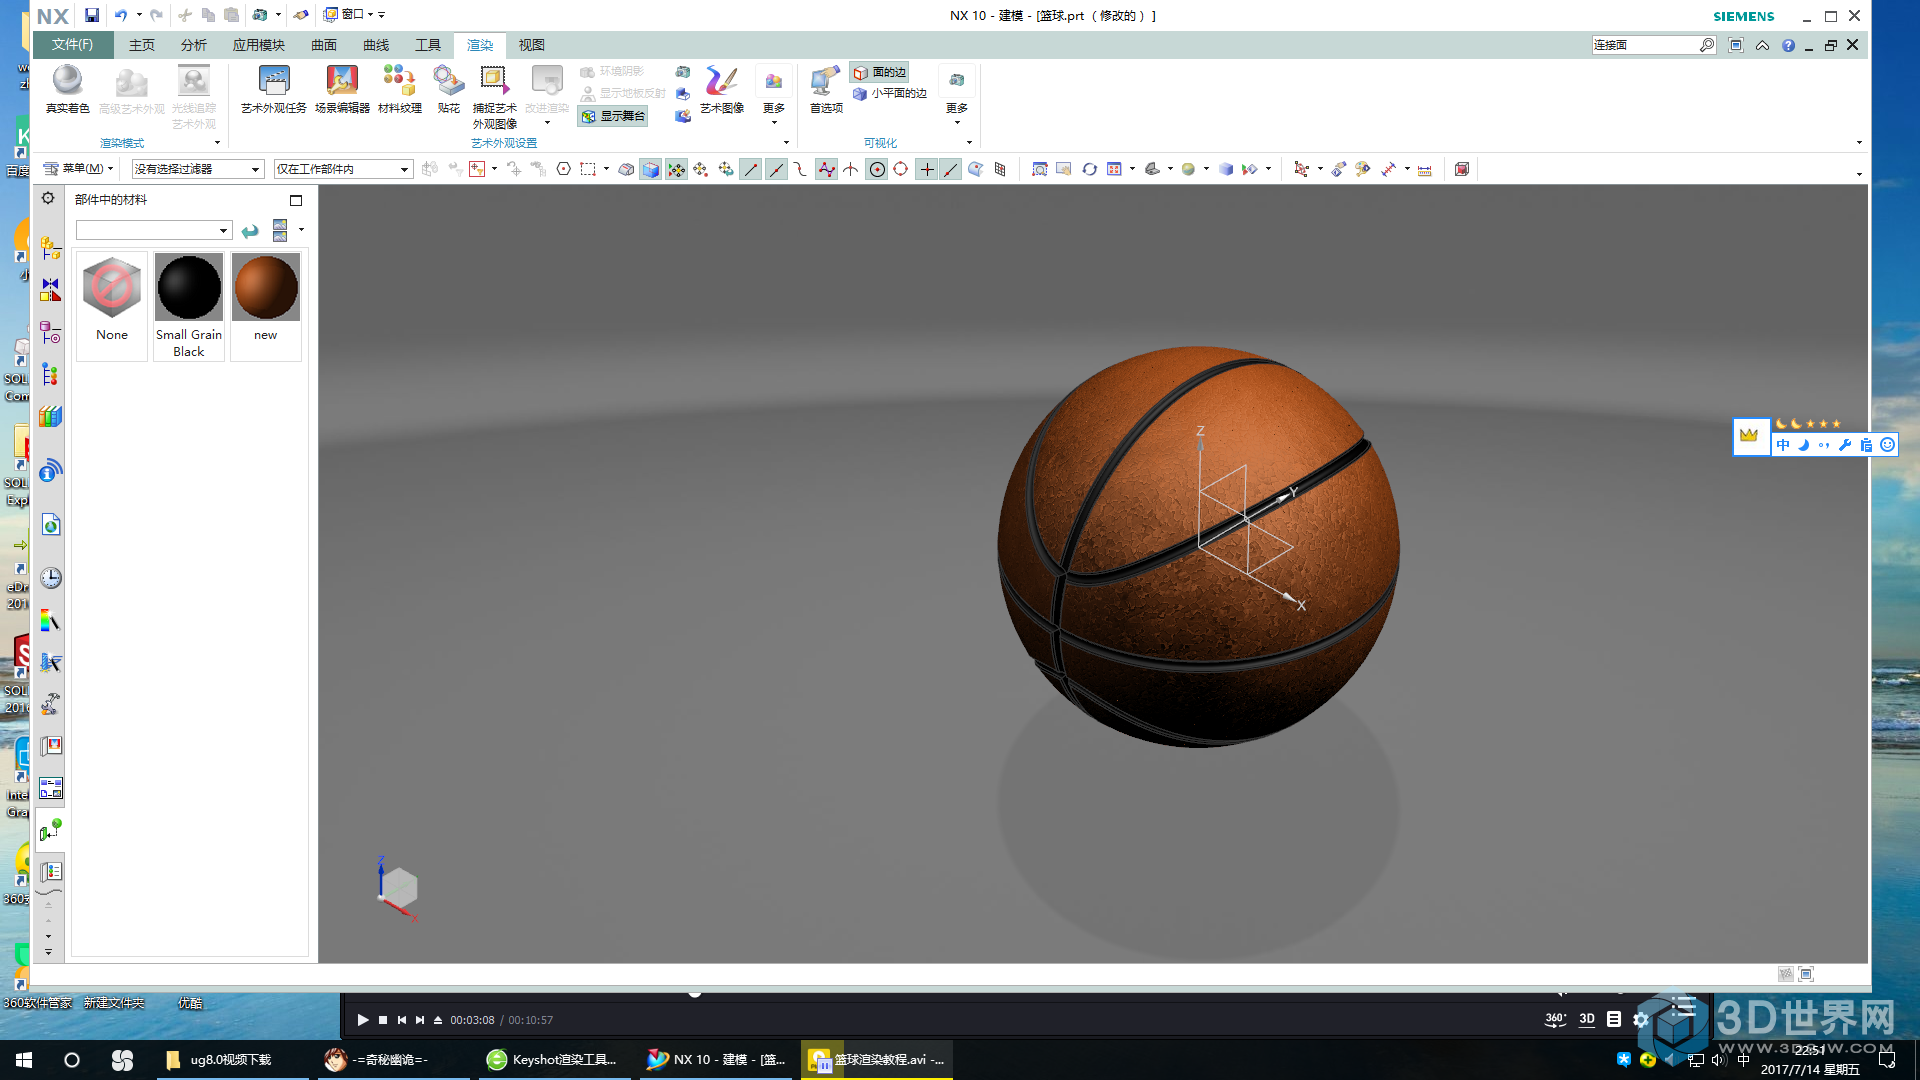Screen dimensions: 1920x1080
Task: Toggle the arc center snap option
Action: pyautogui.click(x=877, y=169)
